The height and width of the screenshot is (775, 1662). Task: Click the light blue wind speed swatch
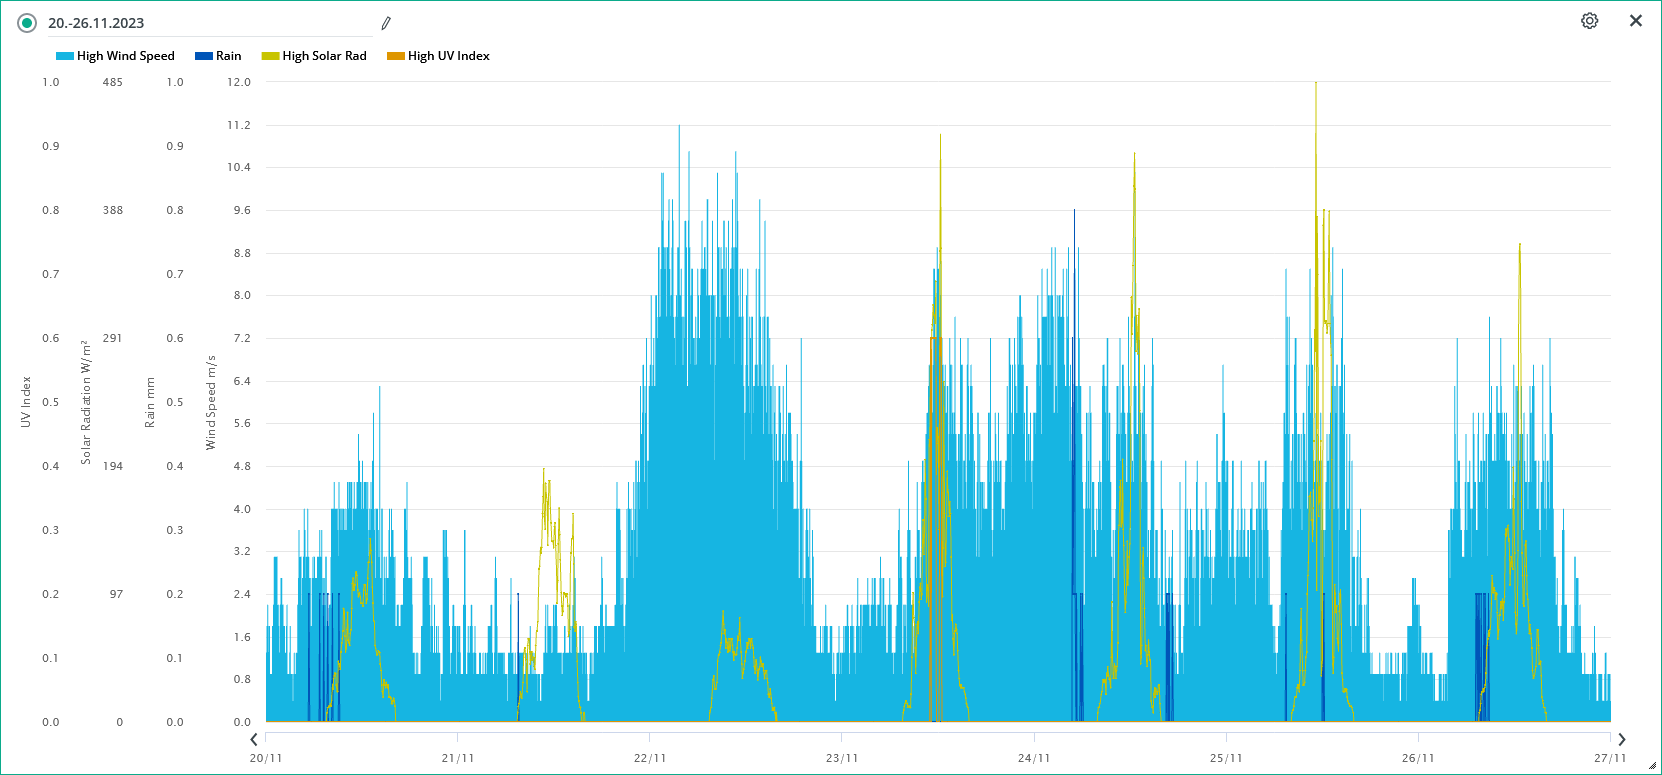point(65,56)
